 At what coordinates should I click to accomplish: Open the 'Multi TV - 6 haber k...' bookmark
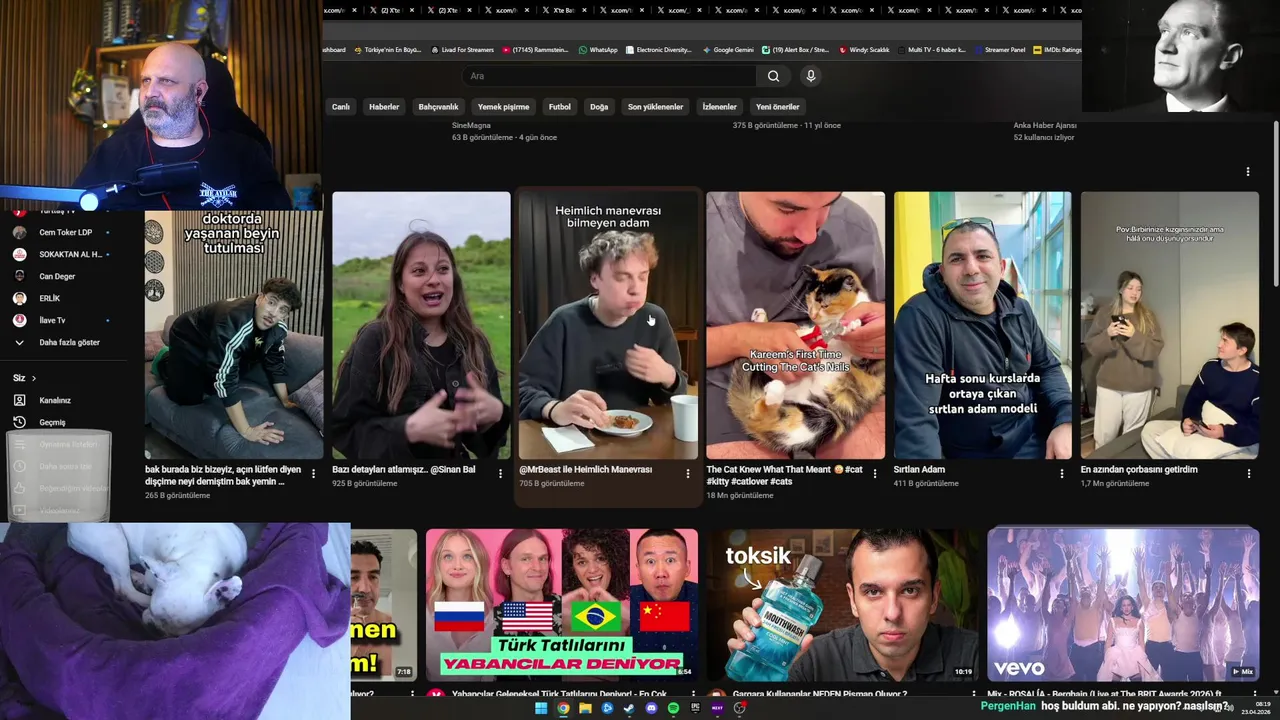pos(932,49)
